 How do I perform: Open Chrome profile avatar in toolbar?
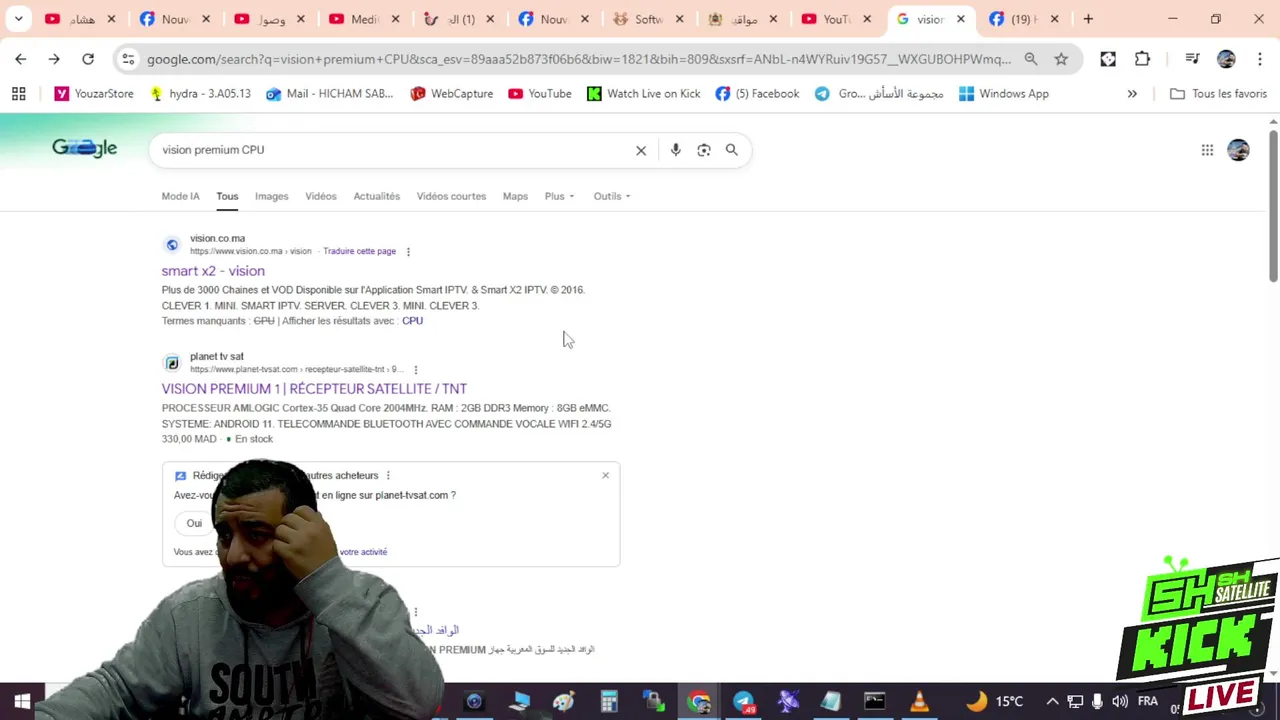(x=1226, y=59)
